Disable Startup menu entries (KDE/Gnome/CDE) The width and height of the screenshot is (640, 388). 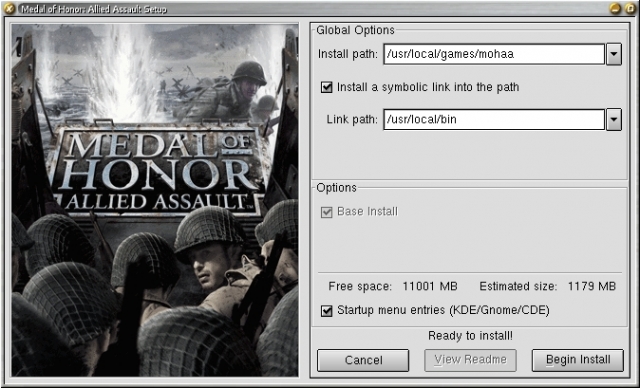(x=327, y=310)
